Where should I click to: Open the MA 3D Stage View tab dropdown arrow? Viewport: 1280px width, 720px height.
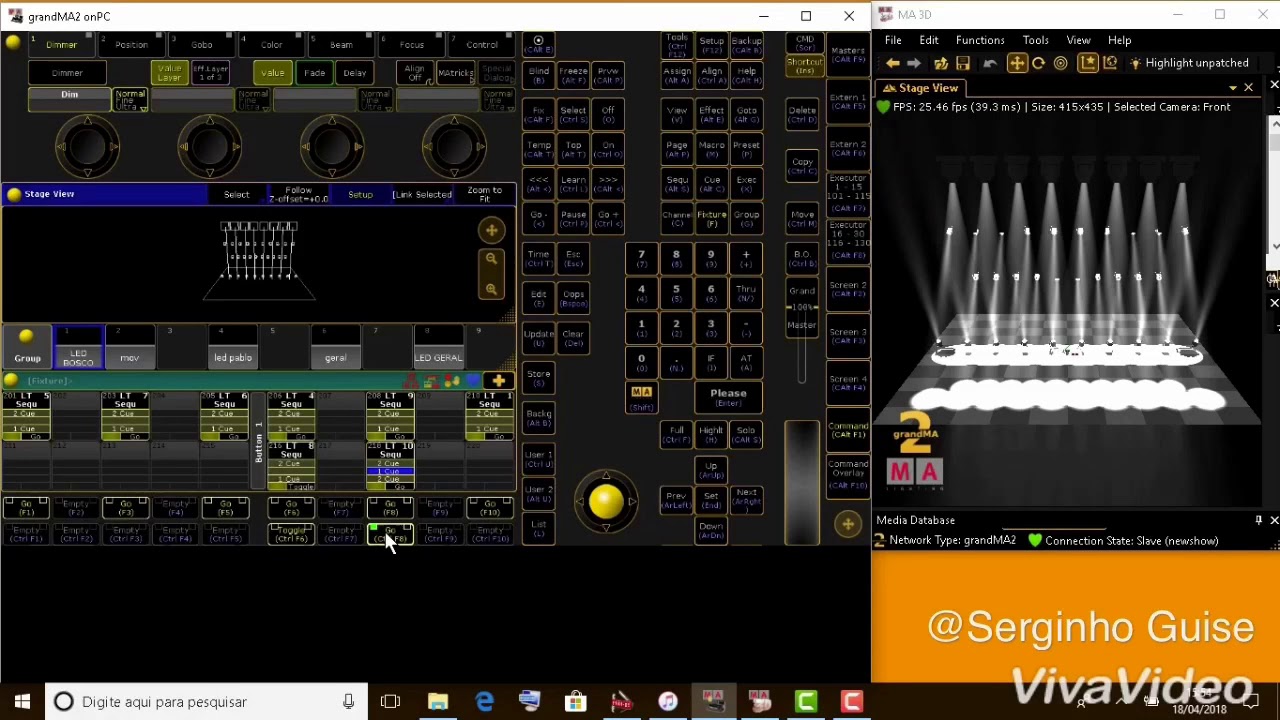(1233, 88)
